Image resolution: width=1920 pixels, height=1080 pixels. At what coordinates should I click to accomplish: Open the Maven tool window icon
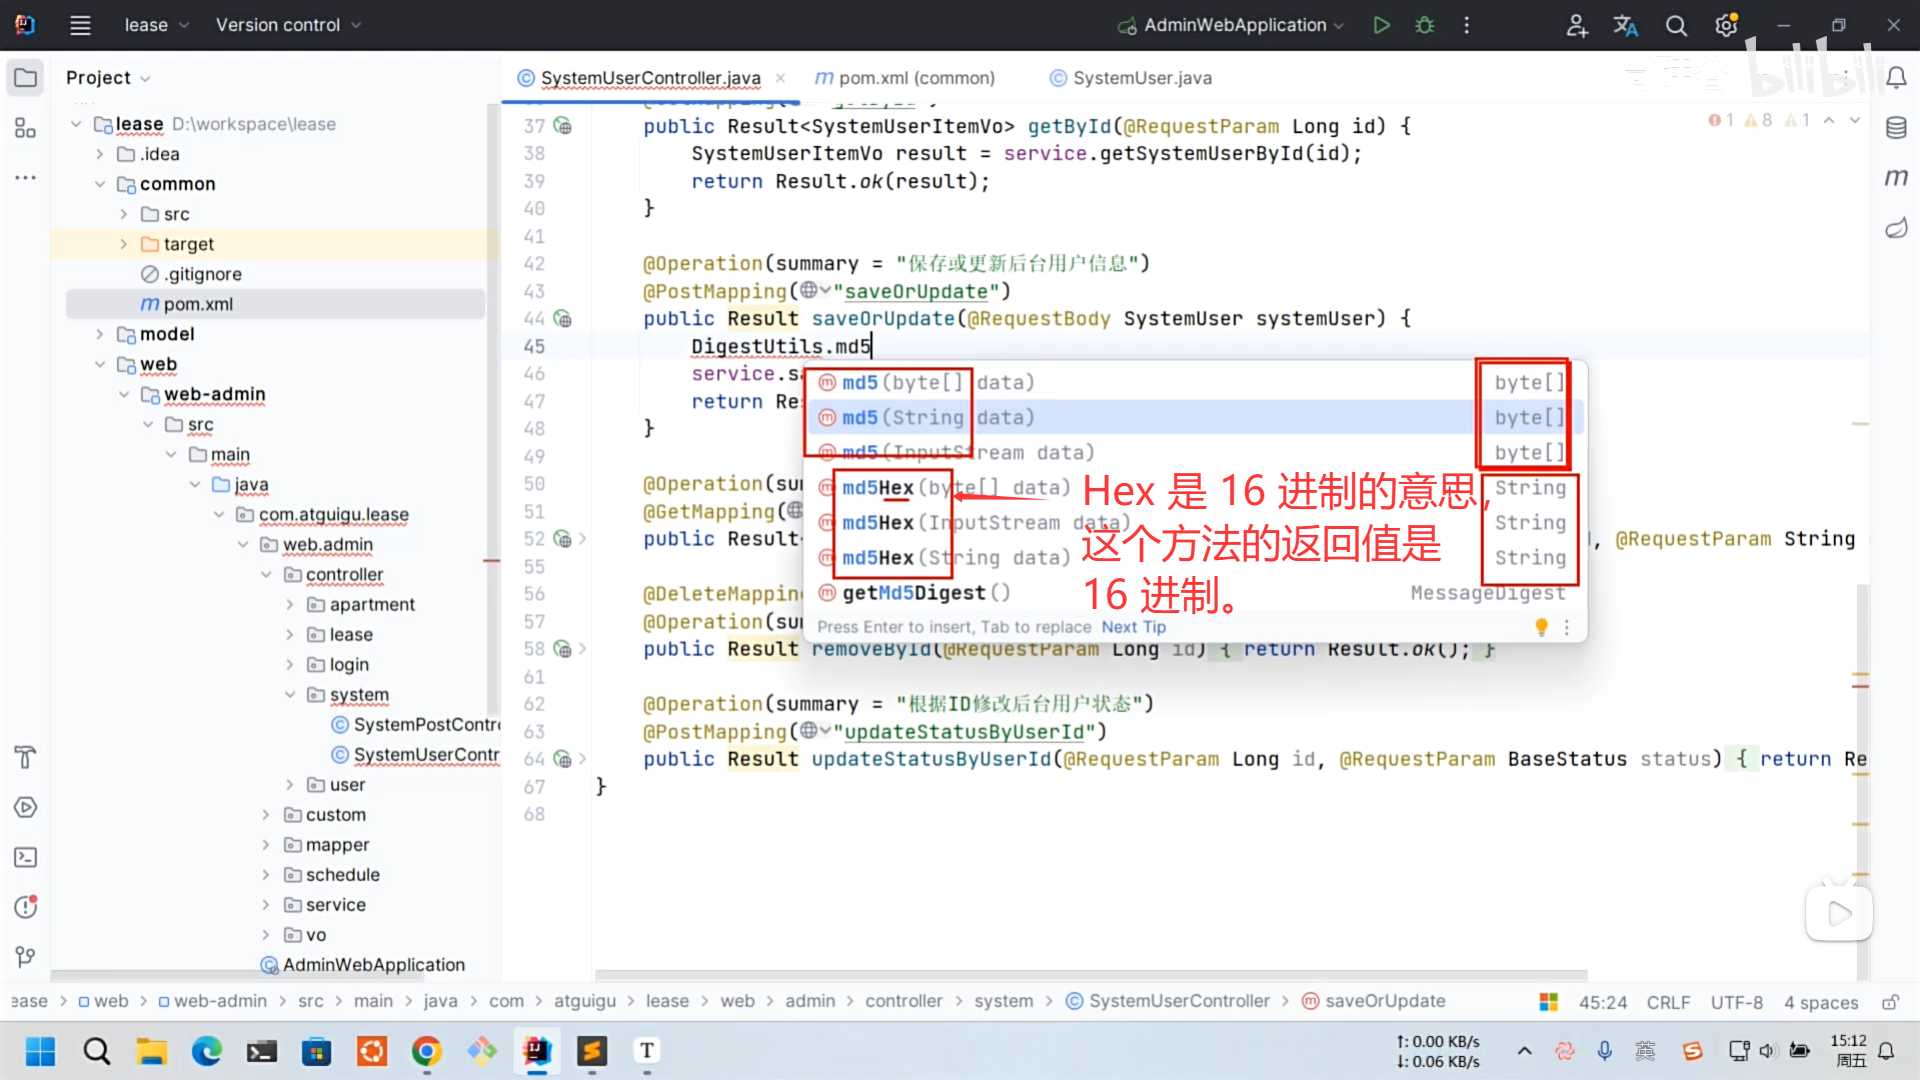click(x=1896, y=178)
